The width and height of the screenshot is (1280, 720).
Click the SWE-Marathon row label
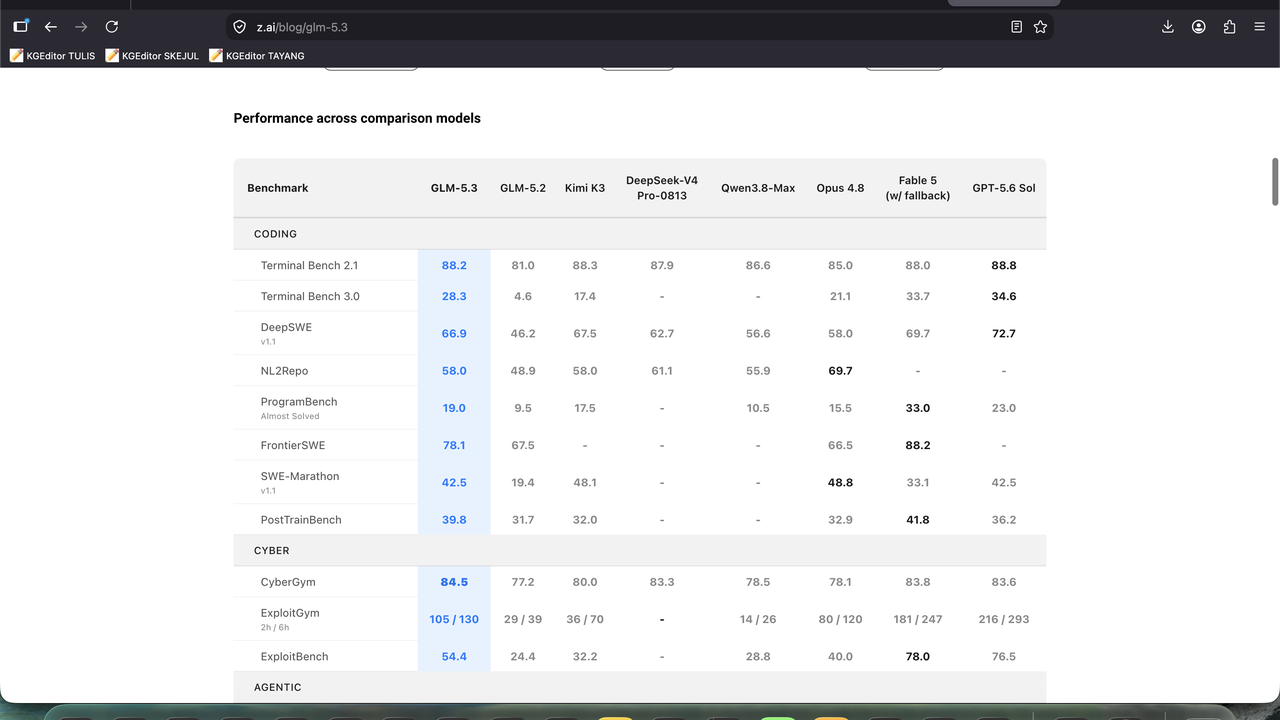300,477
